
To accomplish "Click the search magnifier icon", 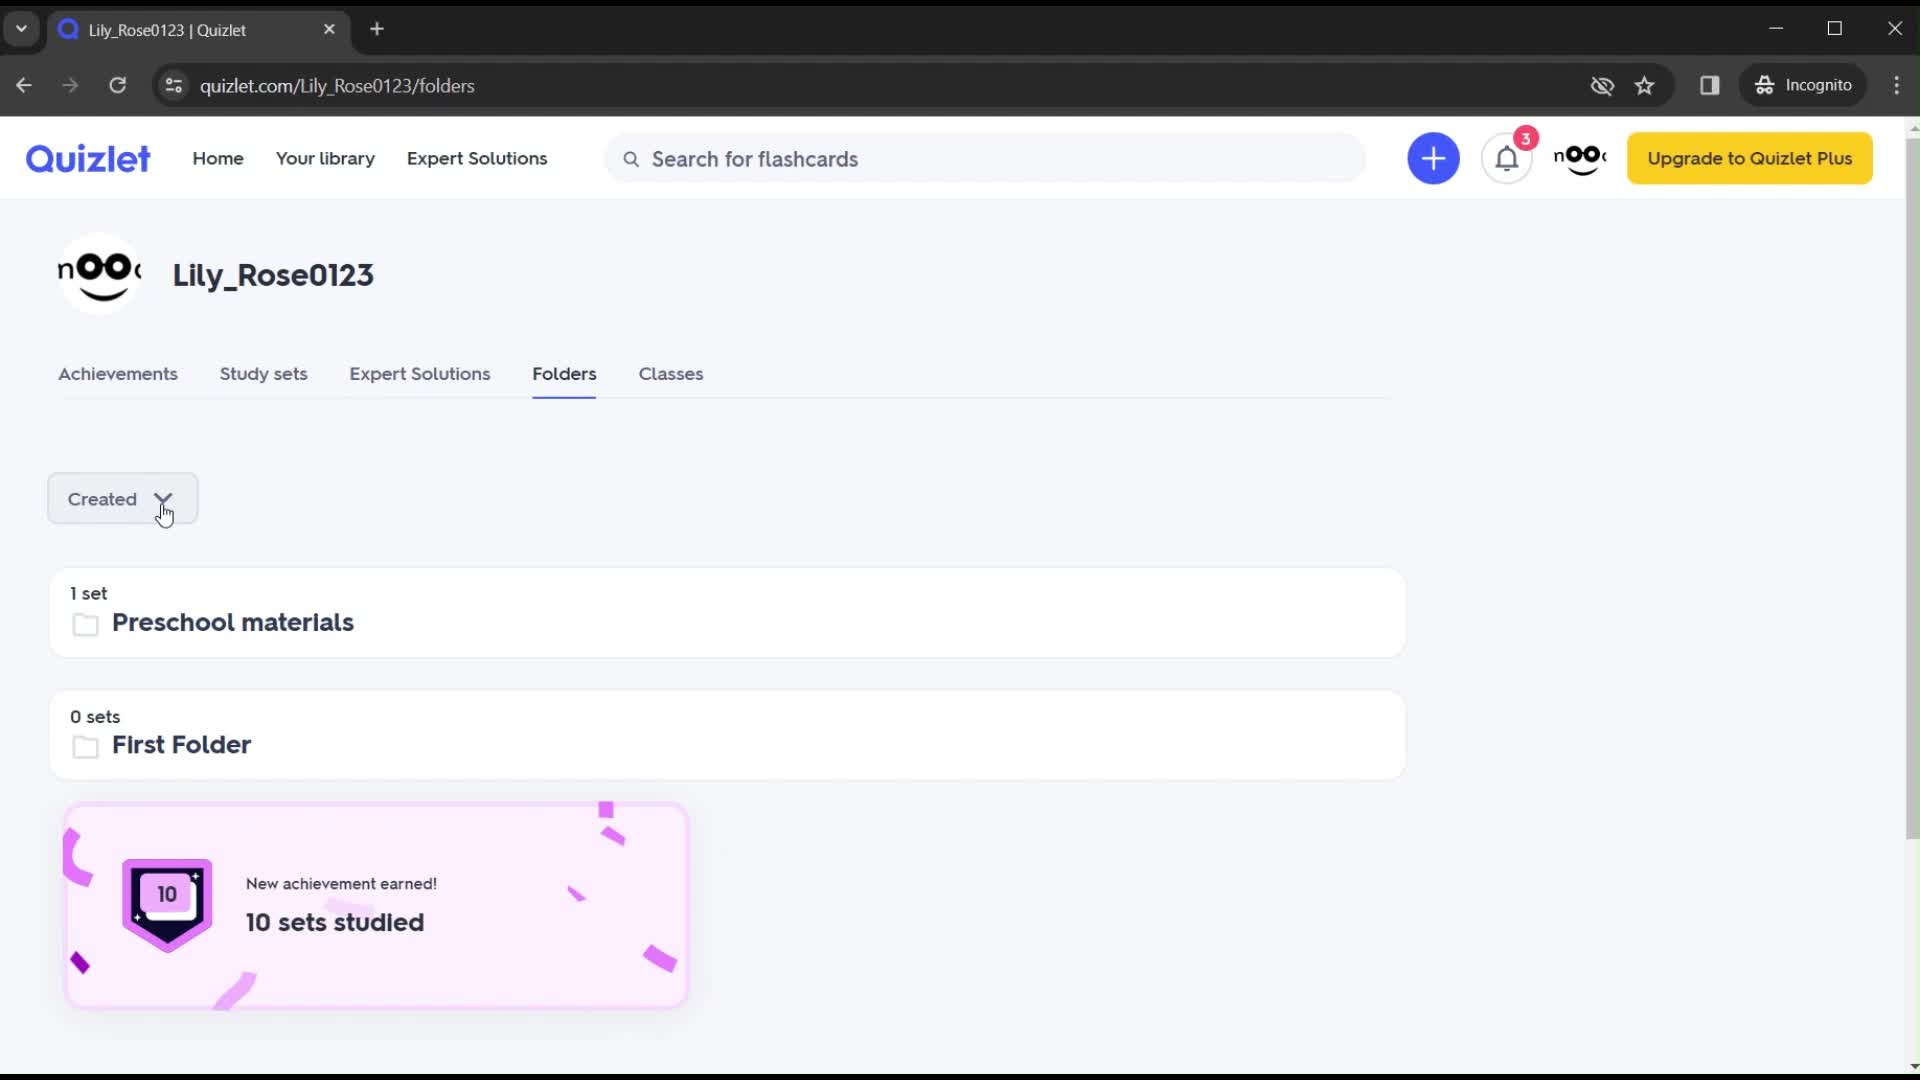I will point(631,159).
